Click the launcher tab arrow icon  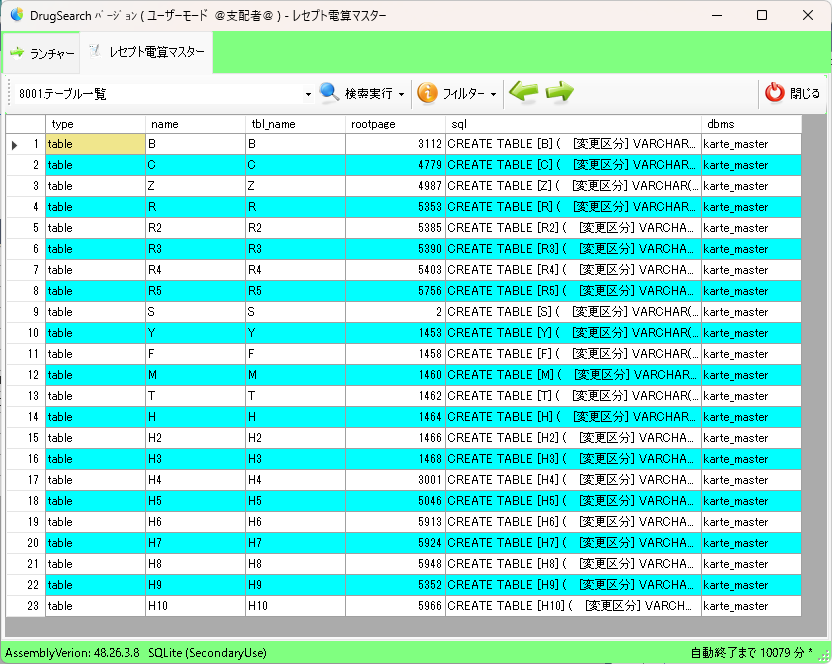tap(18, 53)
